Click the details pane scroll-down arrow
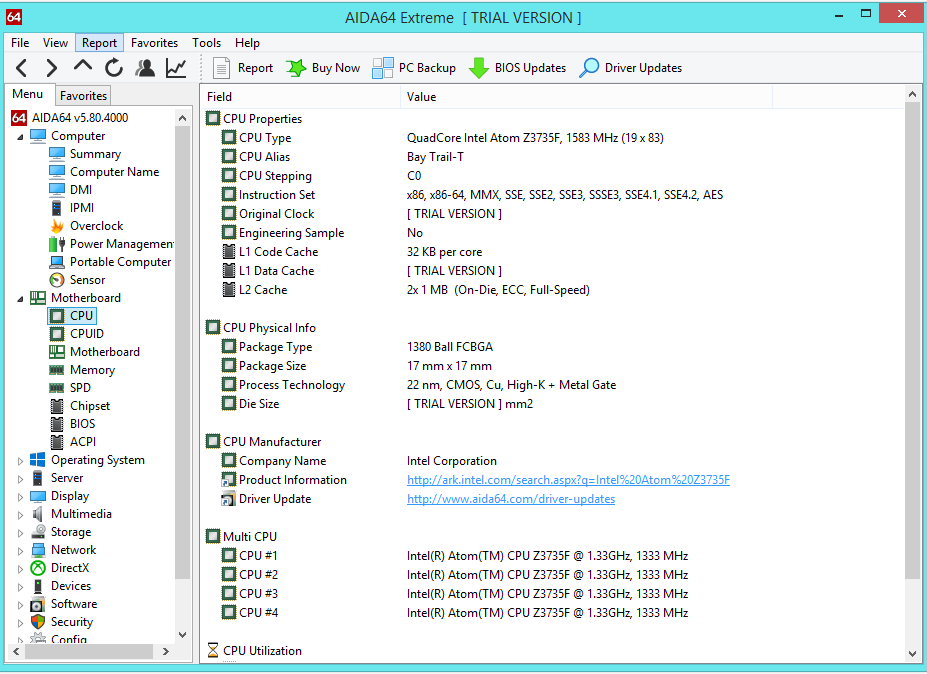 (x=912, y=653)
